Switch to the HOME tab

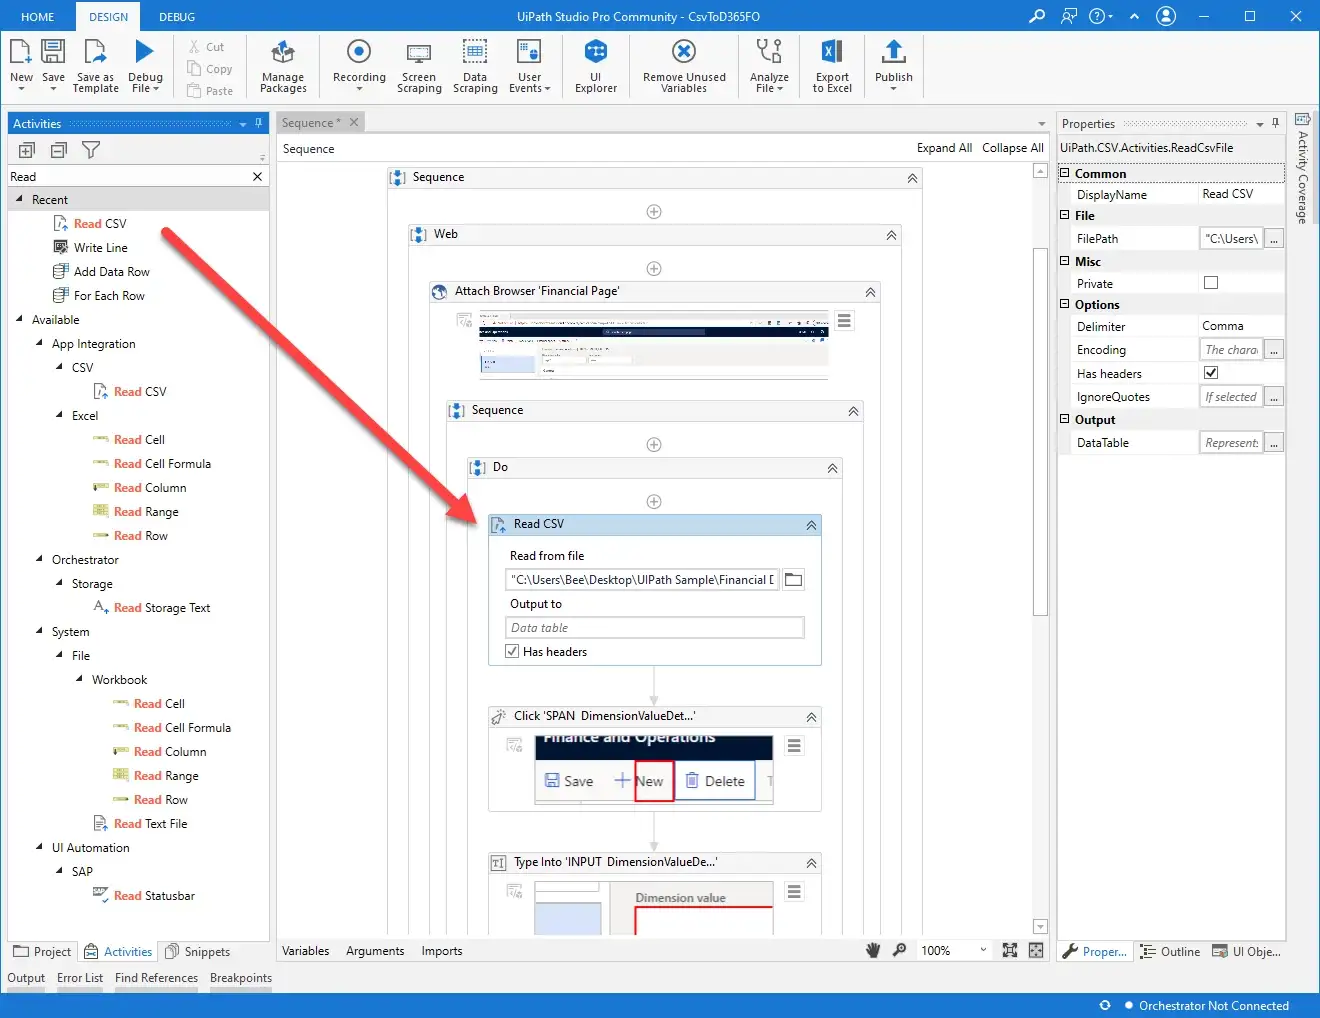pos(38,17)
